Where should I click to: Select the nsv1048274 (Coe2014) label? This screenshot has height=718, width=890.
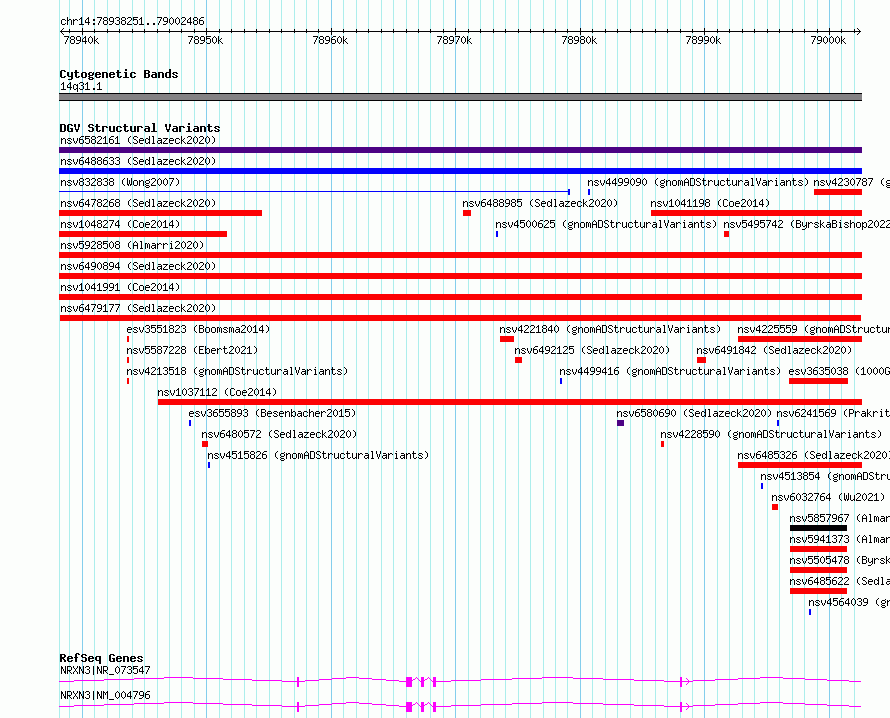(x=120, y=224)
